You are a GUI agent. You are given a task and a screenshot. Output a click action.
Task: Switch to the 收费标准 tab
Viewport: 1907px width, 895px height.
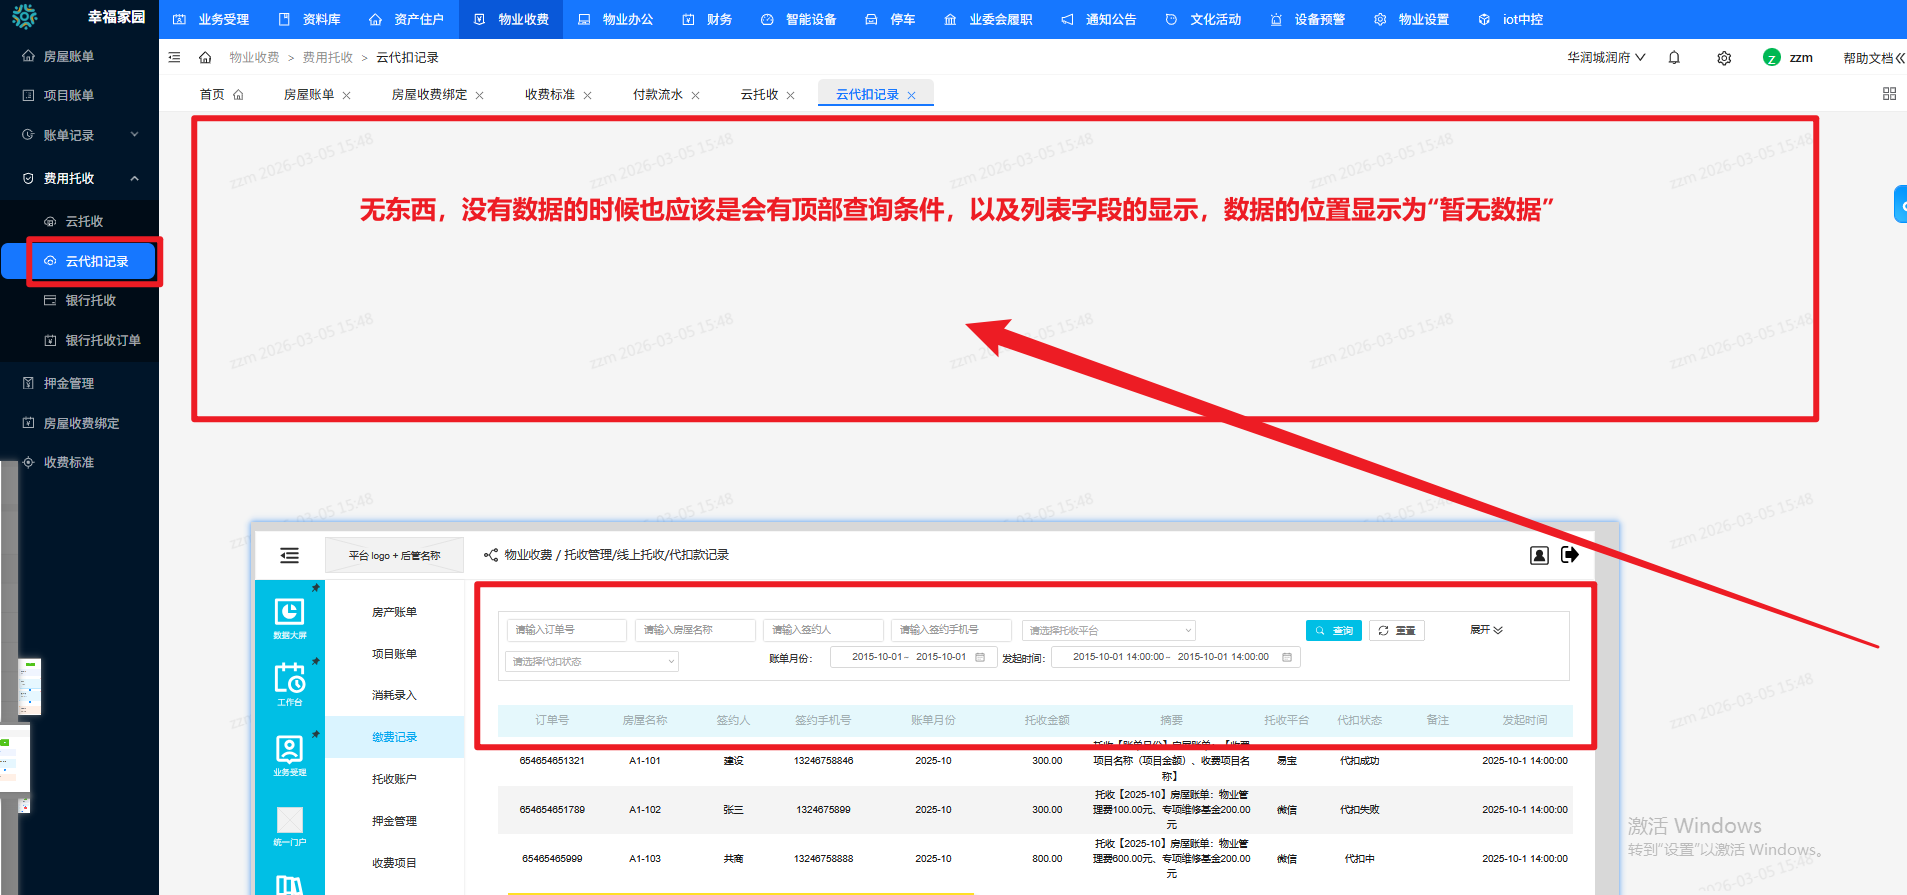(x=549, y=95)
